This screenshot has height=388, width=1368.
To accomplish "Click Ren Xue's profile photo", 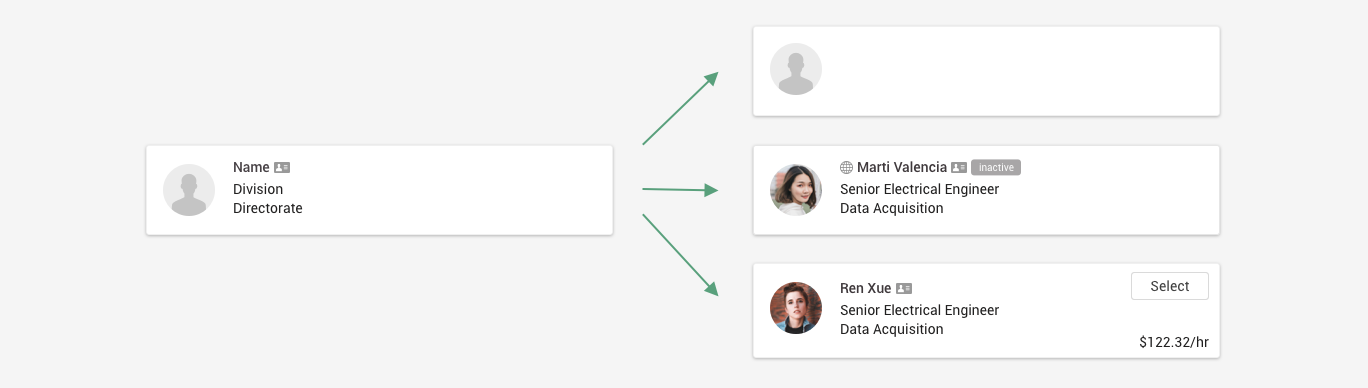I will pos(796,308).
